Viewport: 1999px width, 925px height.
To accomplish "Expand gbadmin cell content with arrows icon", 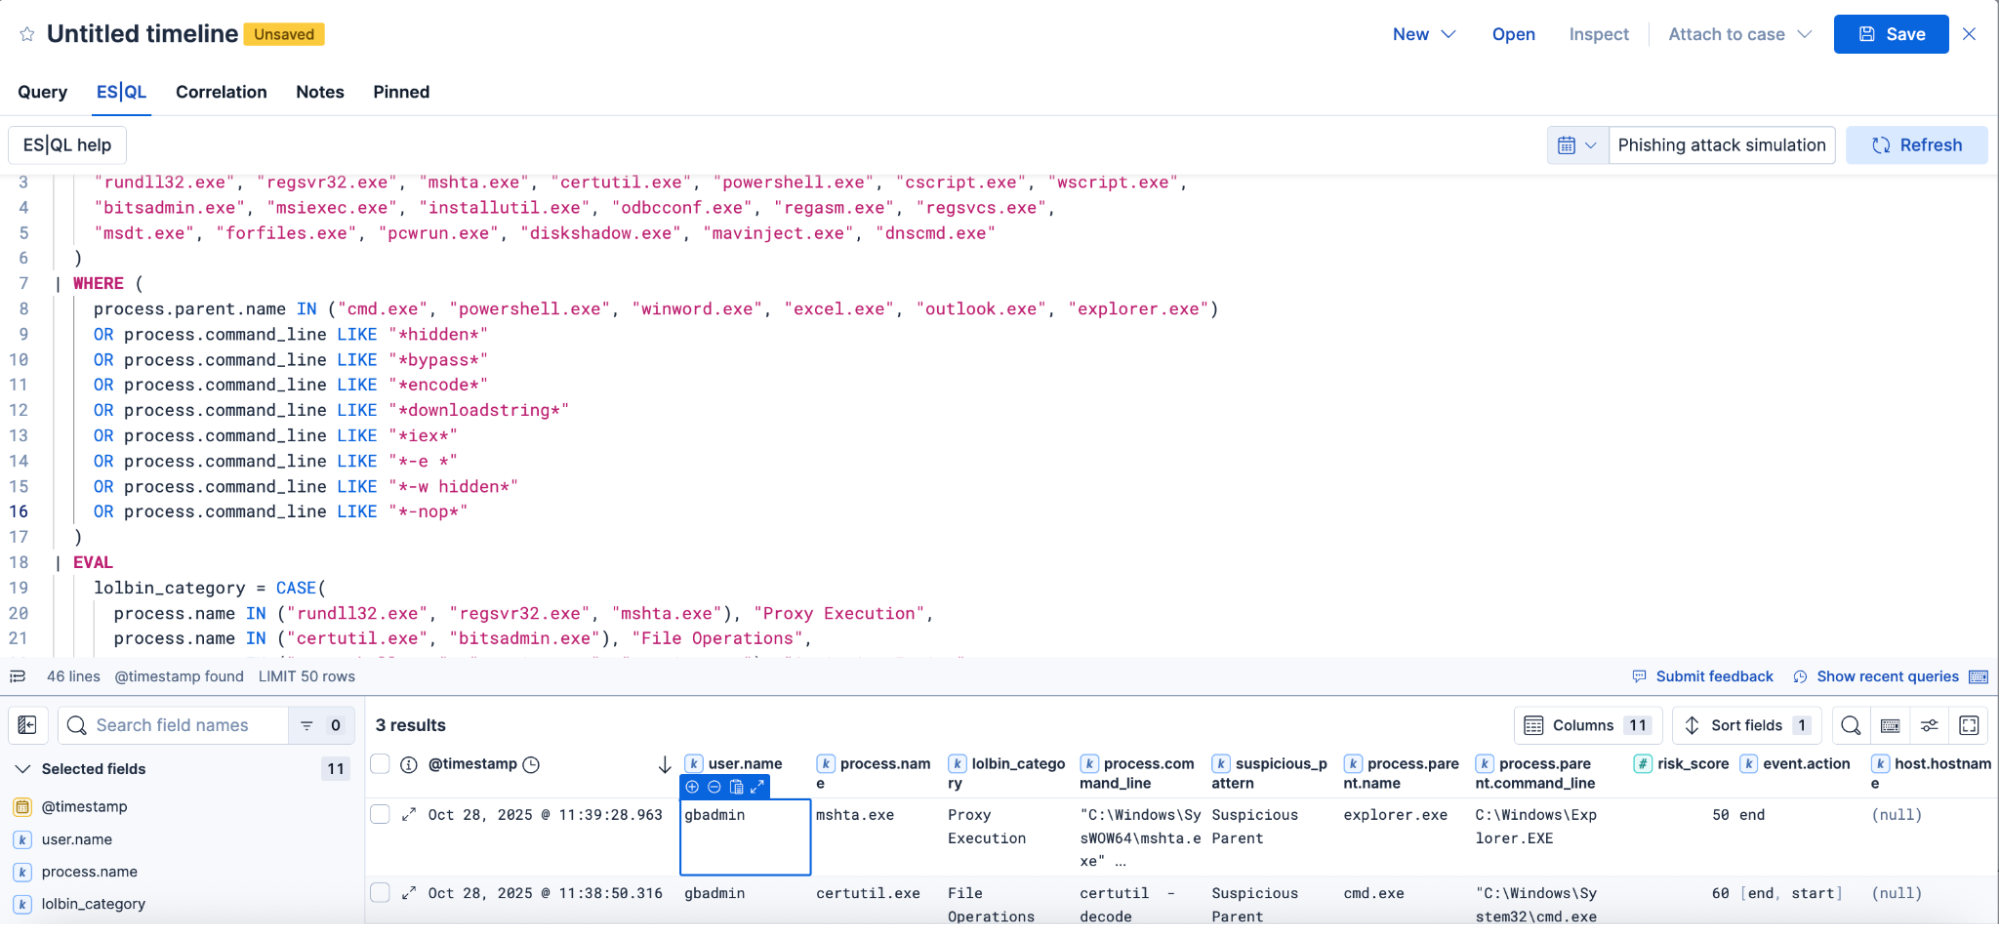I will (757, 787).
